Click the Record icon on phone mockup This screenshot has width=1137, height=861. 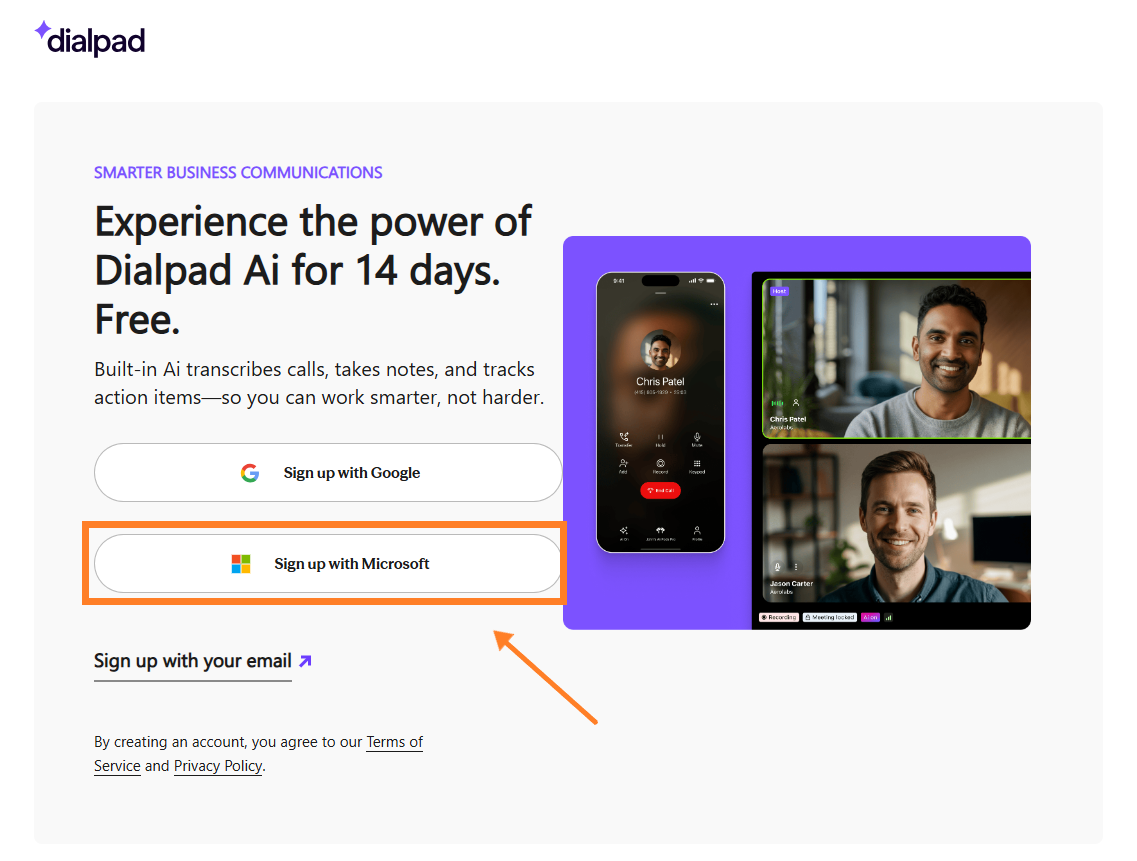pos(660,466)
